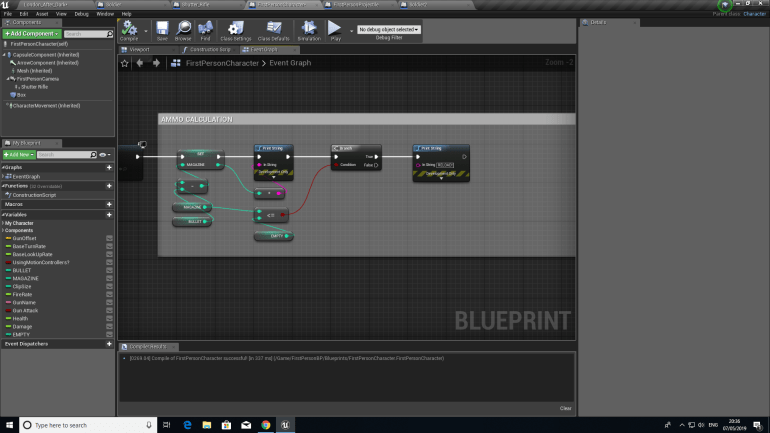Clear the compiler results log

pos(565,408)
